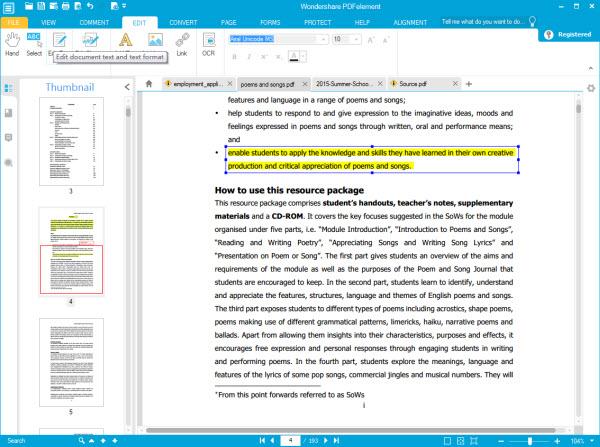This screenshot has height=447, width=600.
Task: Toggle superscript formatting
Action: [264, 57]
